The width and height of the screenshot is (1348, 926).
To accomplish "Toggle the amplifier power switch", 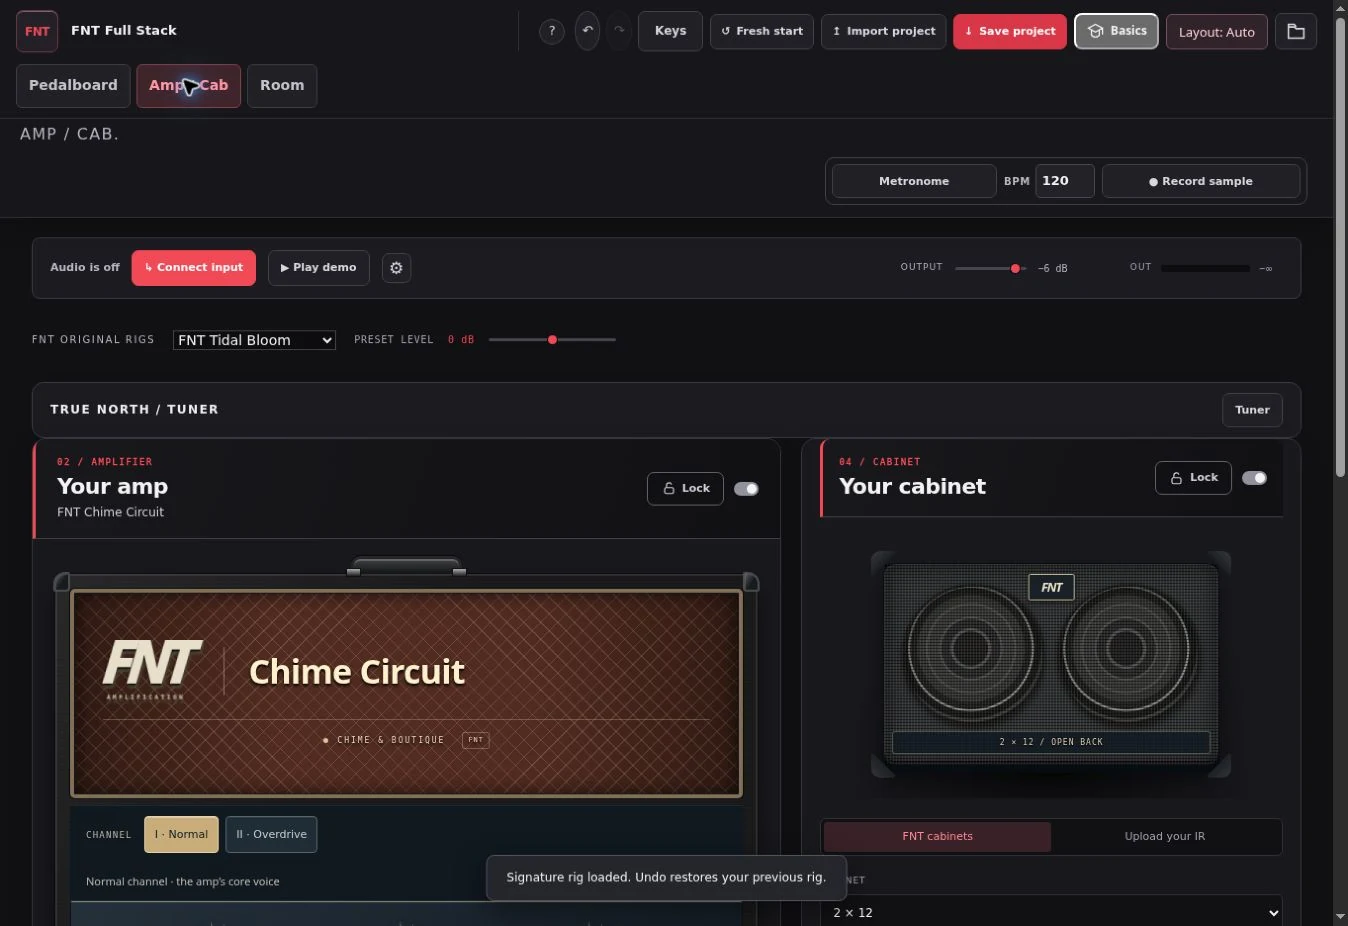I will tap(746, 489).
